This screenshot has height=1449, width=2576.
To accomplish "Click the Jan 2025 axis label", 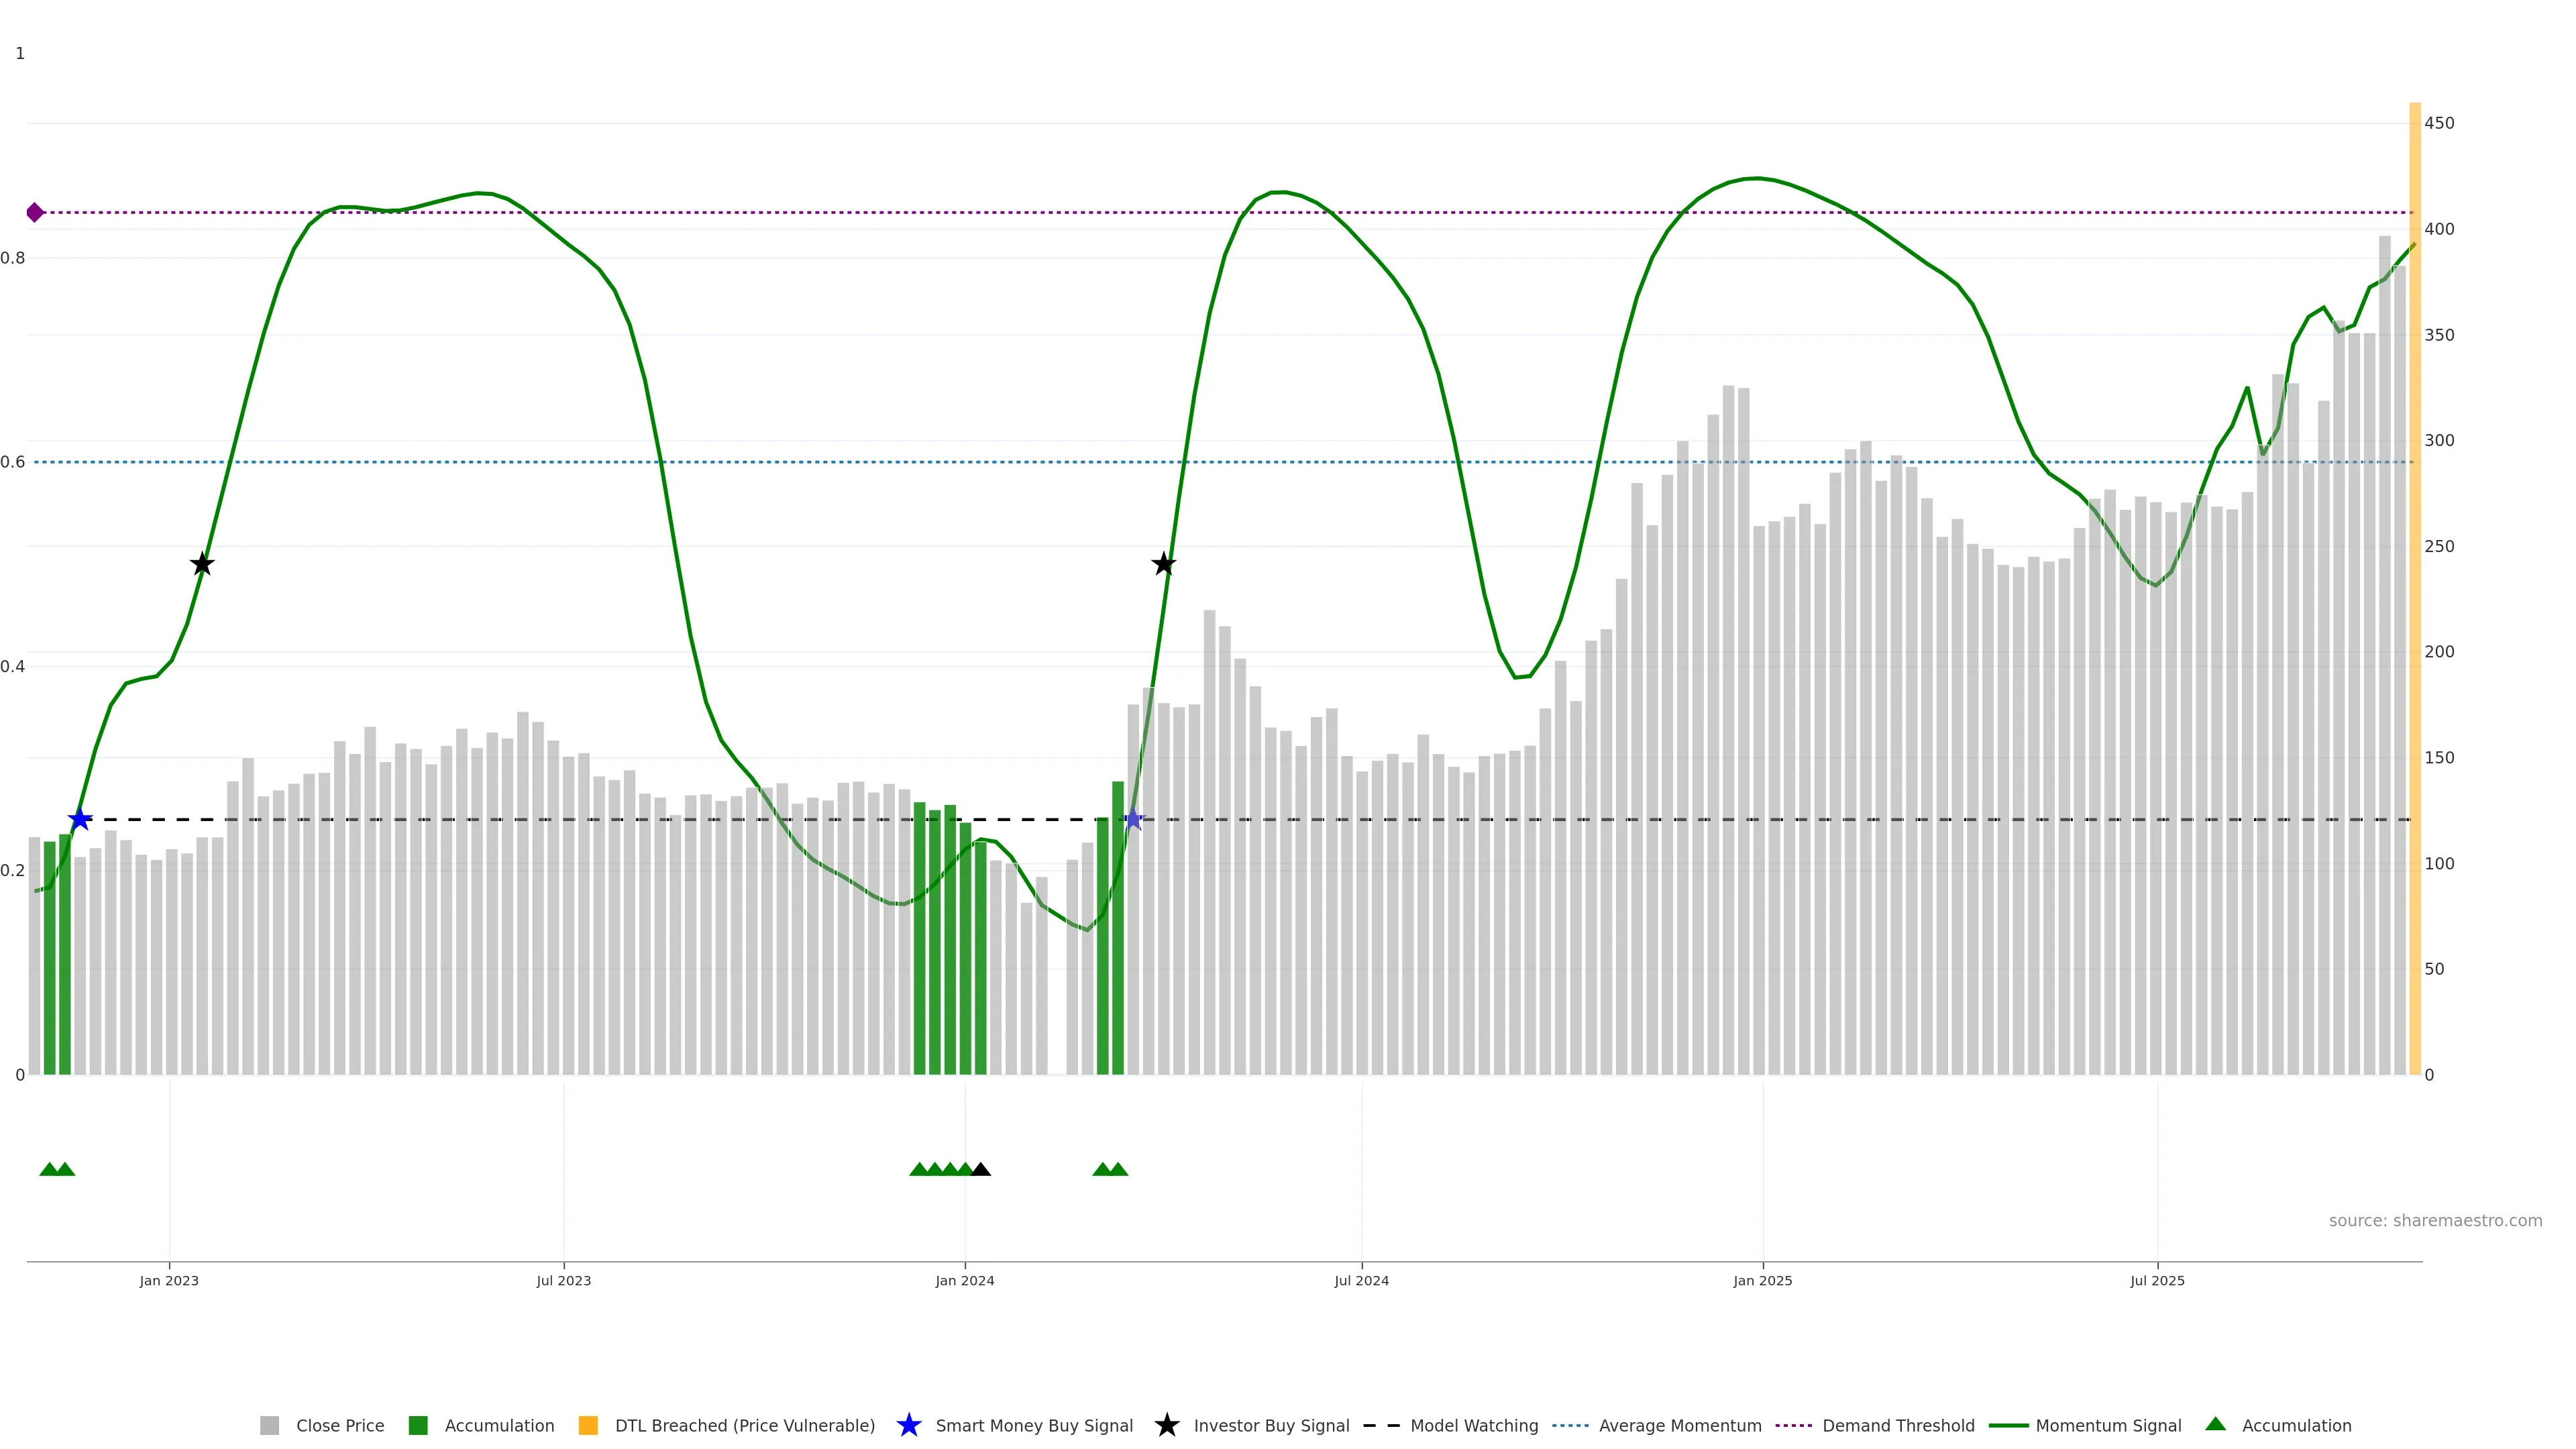I will 1762,1280.
